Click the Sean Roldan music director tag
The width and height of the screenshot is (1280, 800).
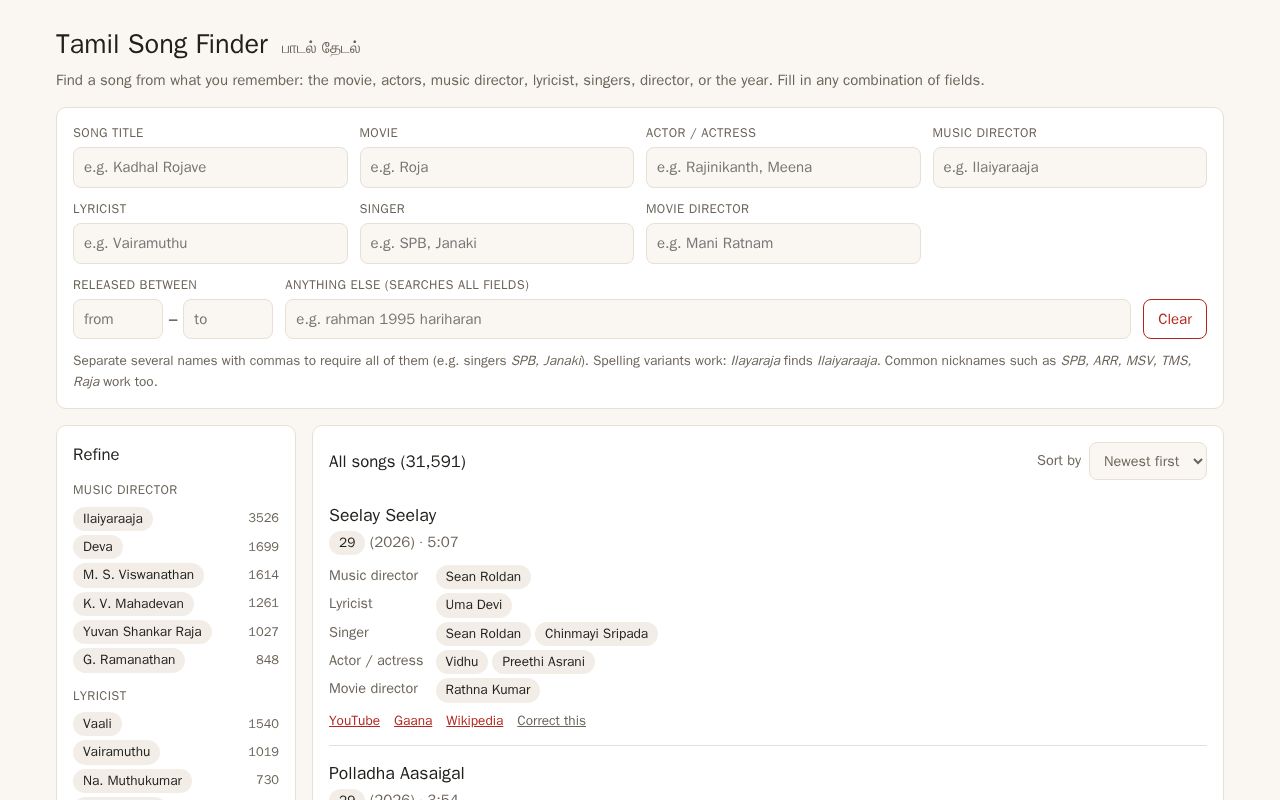coord(483,577)
